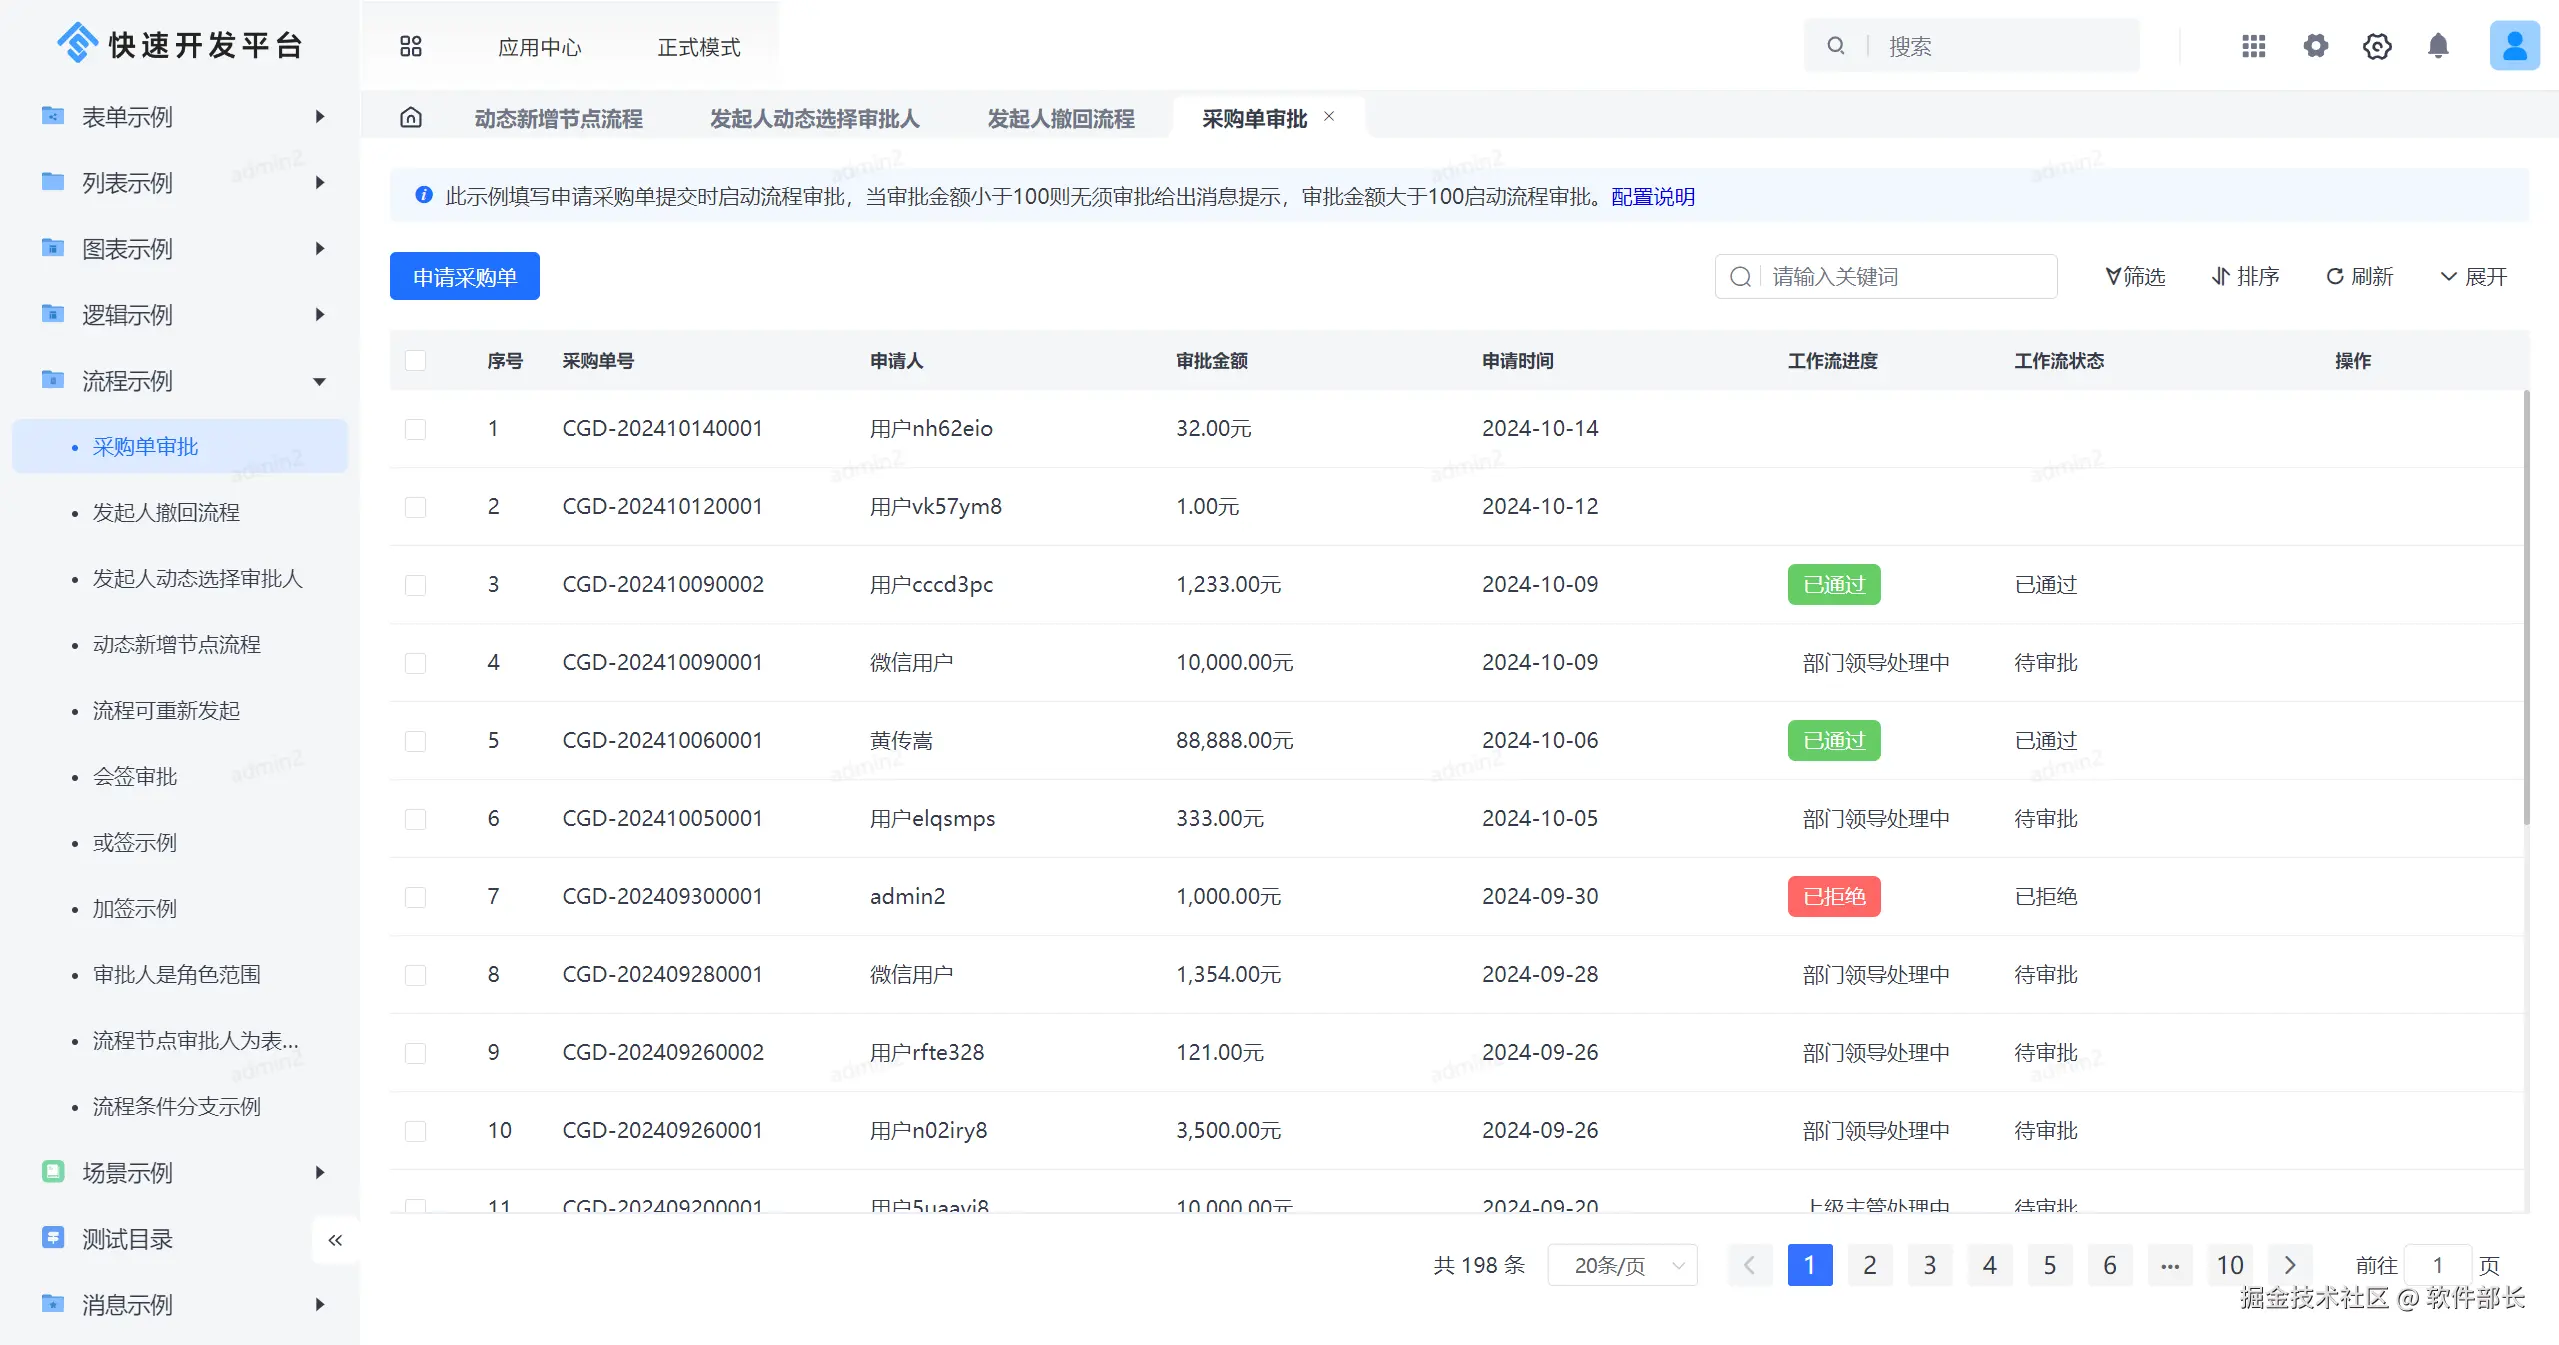Image resolution: width=2559 pixels, height=1345 pixels.
Task: Open the 筛选 filter tool
Action: coord(2135,277)
